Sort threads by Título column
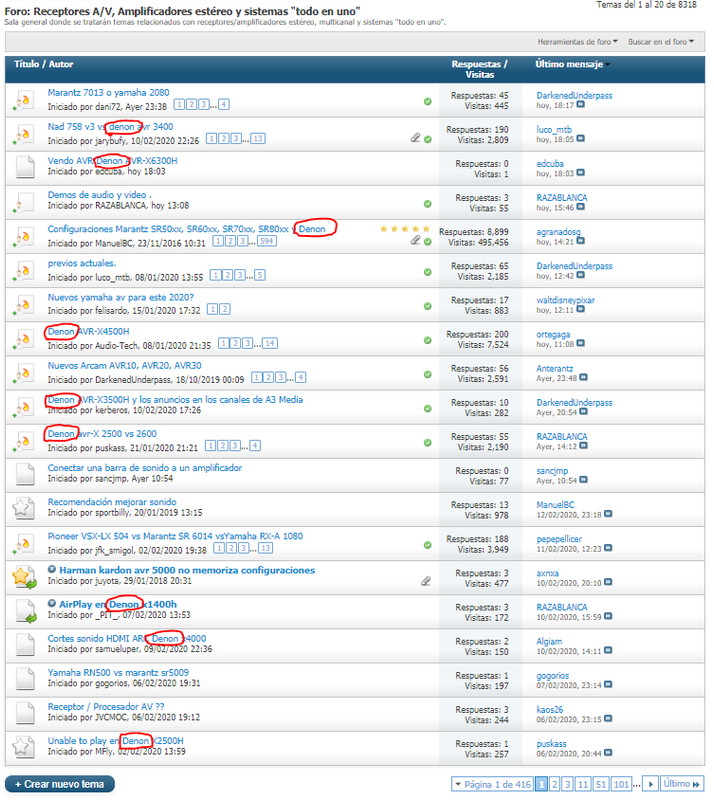The image size is (714, 800). coord(27,64)
